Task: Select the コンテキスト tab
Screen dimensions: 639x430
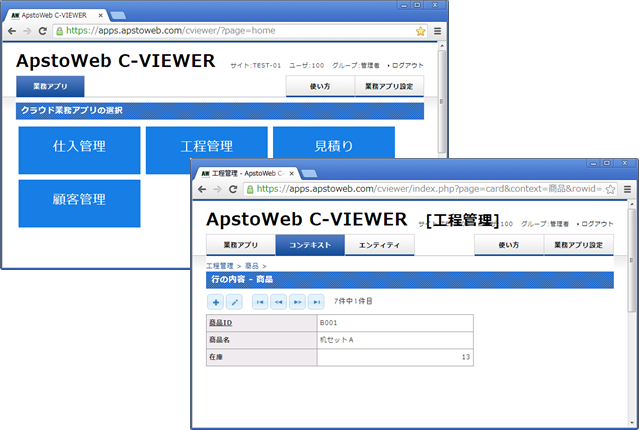Action: pos(310,245)
